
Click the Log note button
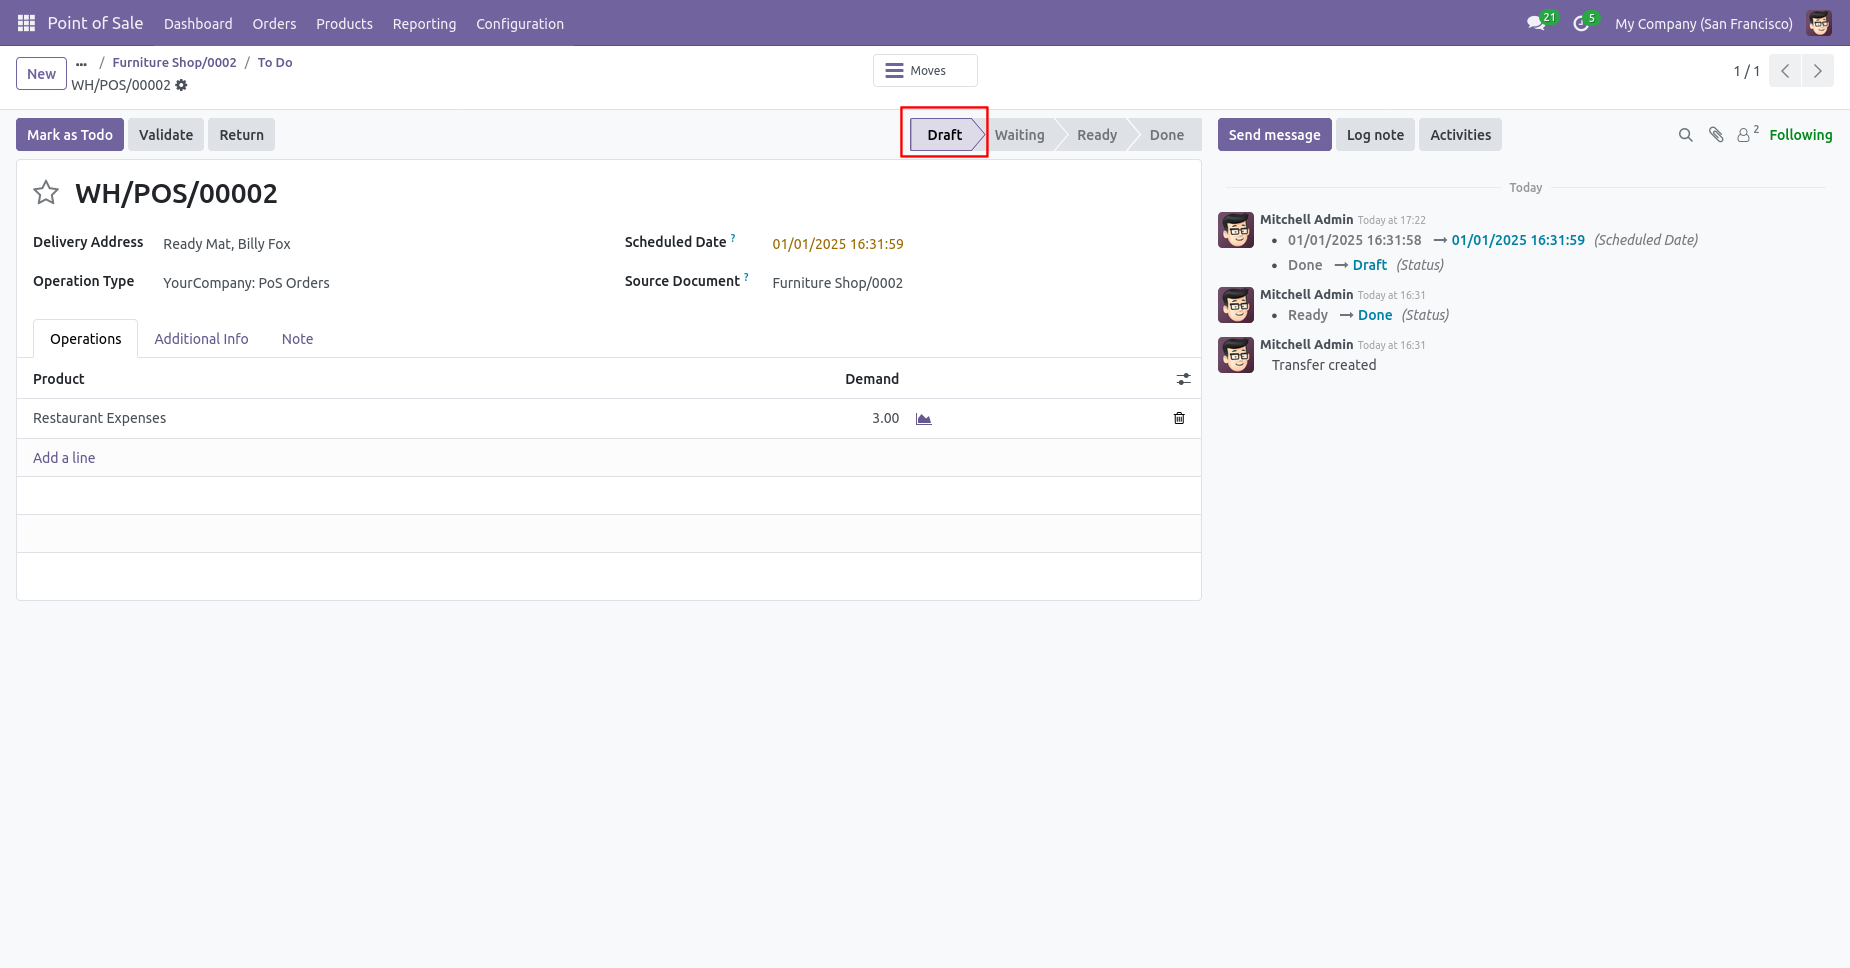pyautogui.click(x=1375, y=135)
